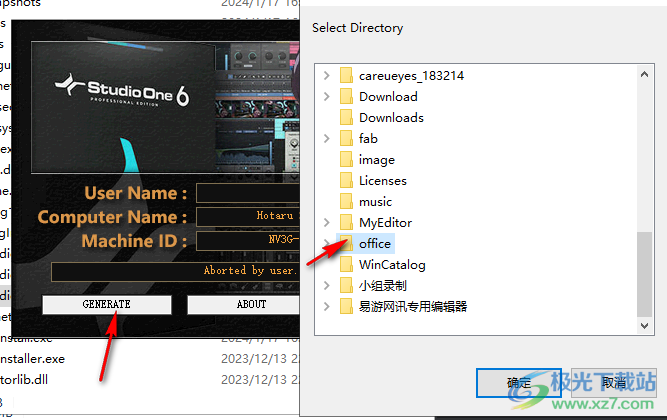Screen dimensions: 667x420
Task: Click the Machine ID field
Action: click(248, 240)
